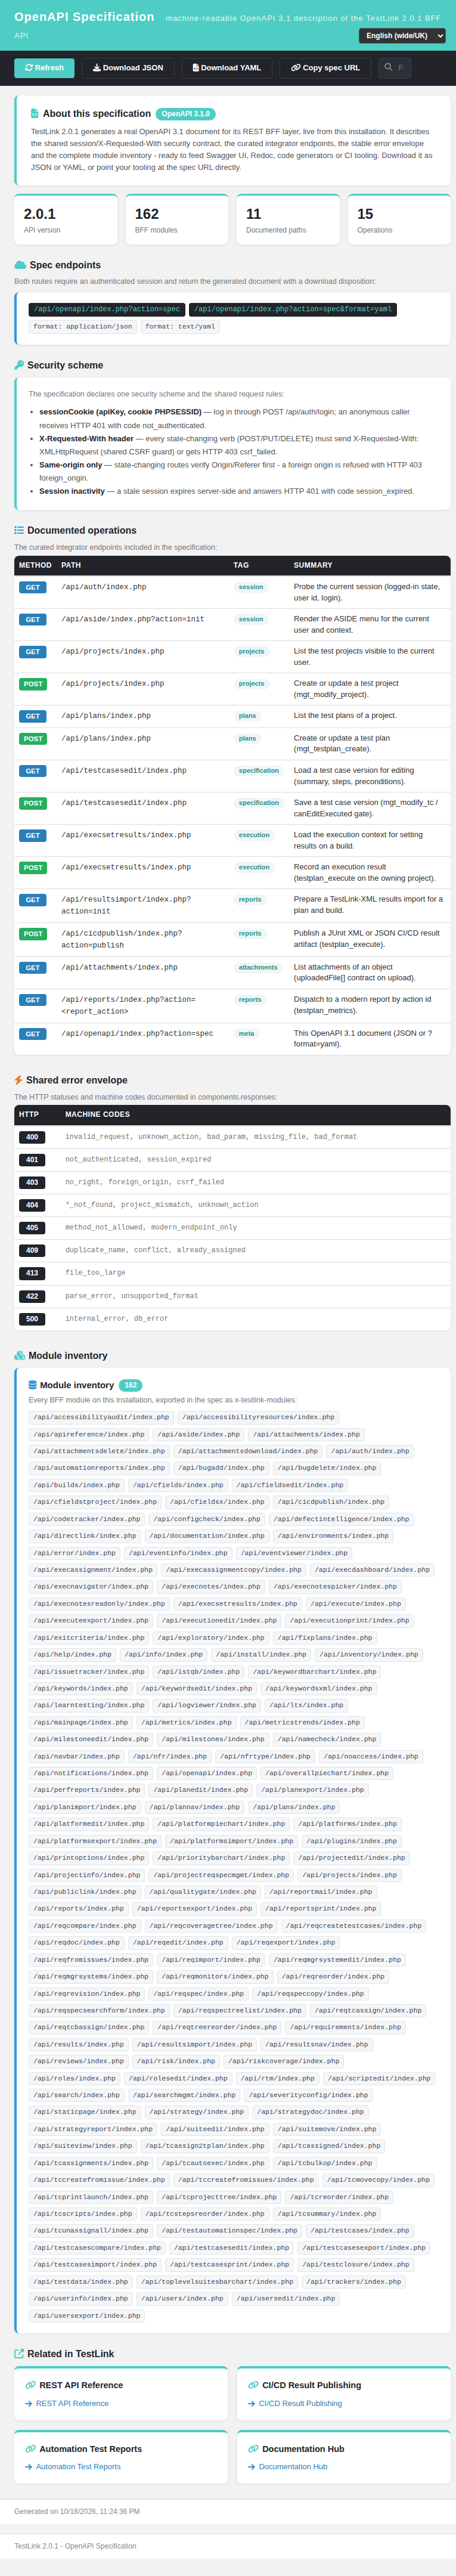The height and width of the screenshot is (2576, 456).
Task: Click the arrow icon before CI/CD Result Publishing link
Action: click(251, 2403)
